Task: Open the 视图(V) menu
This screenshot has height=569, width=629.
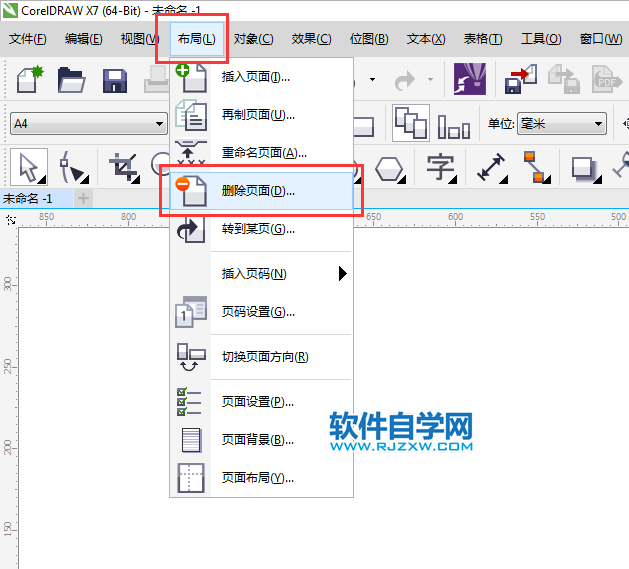Action: tap(140, 39)
